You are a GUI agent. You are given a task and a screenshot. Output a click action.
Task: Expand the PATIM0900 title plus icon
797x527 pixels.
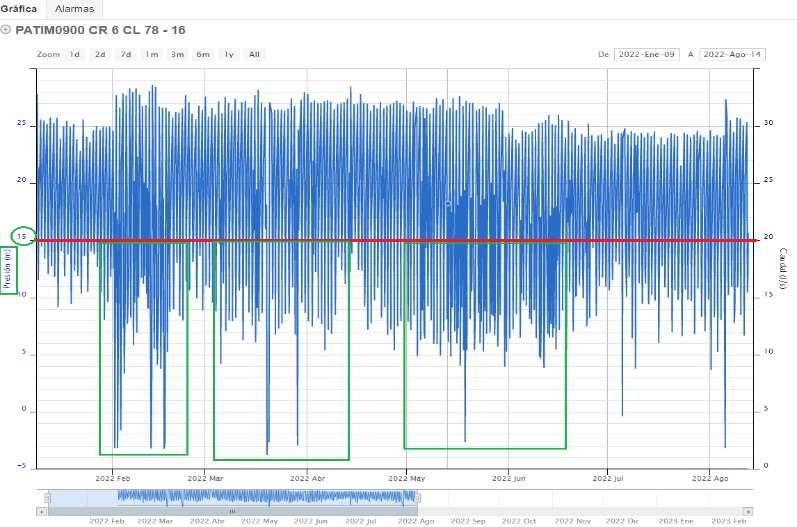tap(6, 29)
